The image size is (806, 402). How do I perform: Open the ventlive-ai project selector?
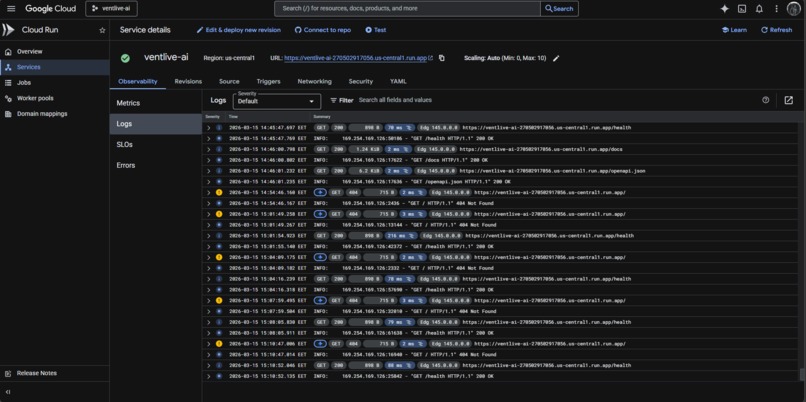coord(112,9)
